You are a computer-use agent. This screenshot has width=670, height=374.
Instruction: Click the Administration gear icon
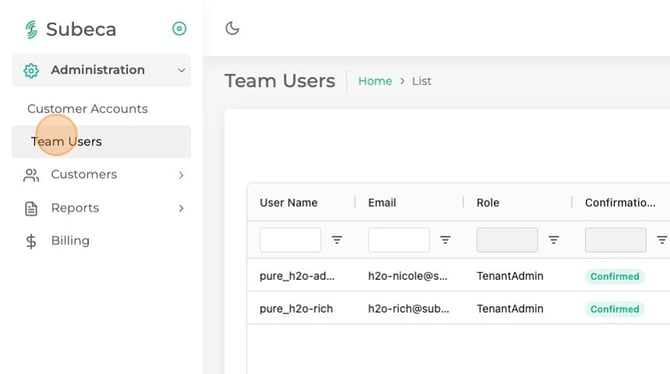click(x=31, y=71)
